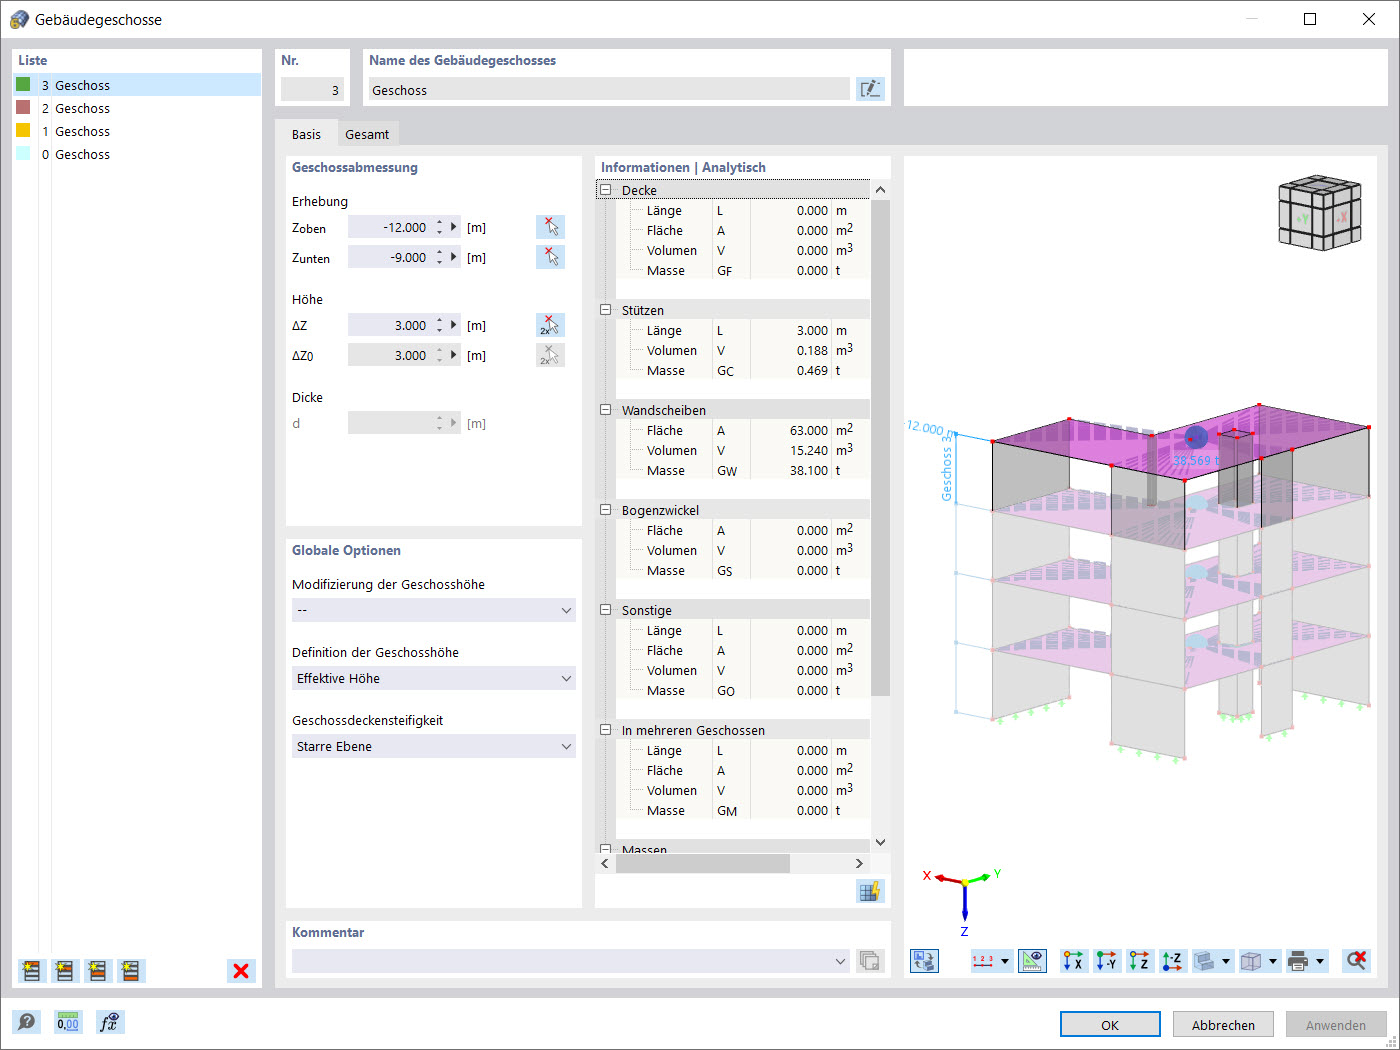Collapse the Bogenzwickel section
This screenshot has width=1400, height=1050.
[605, 510]
